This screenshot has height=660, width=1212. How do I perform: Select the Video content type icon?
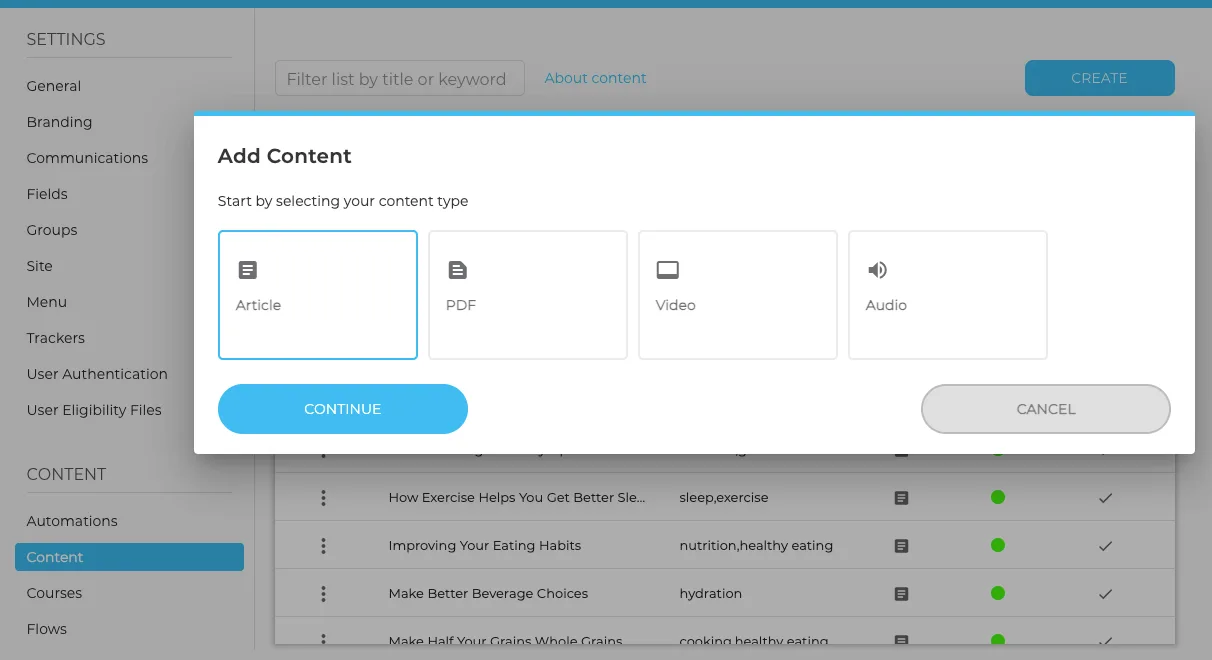tap(667, 269)
